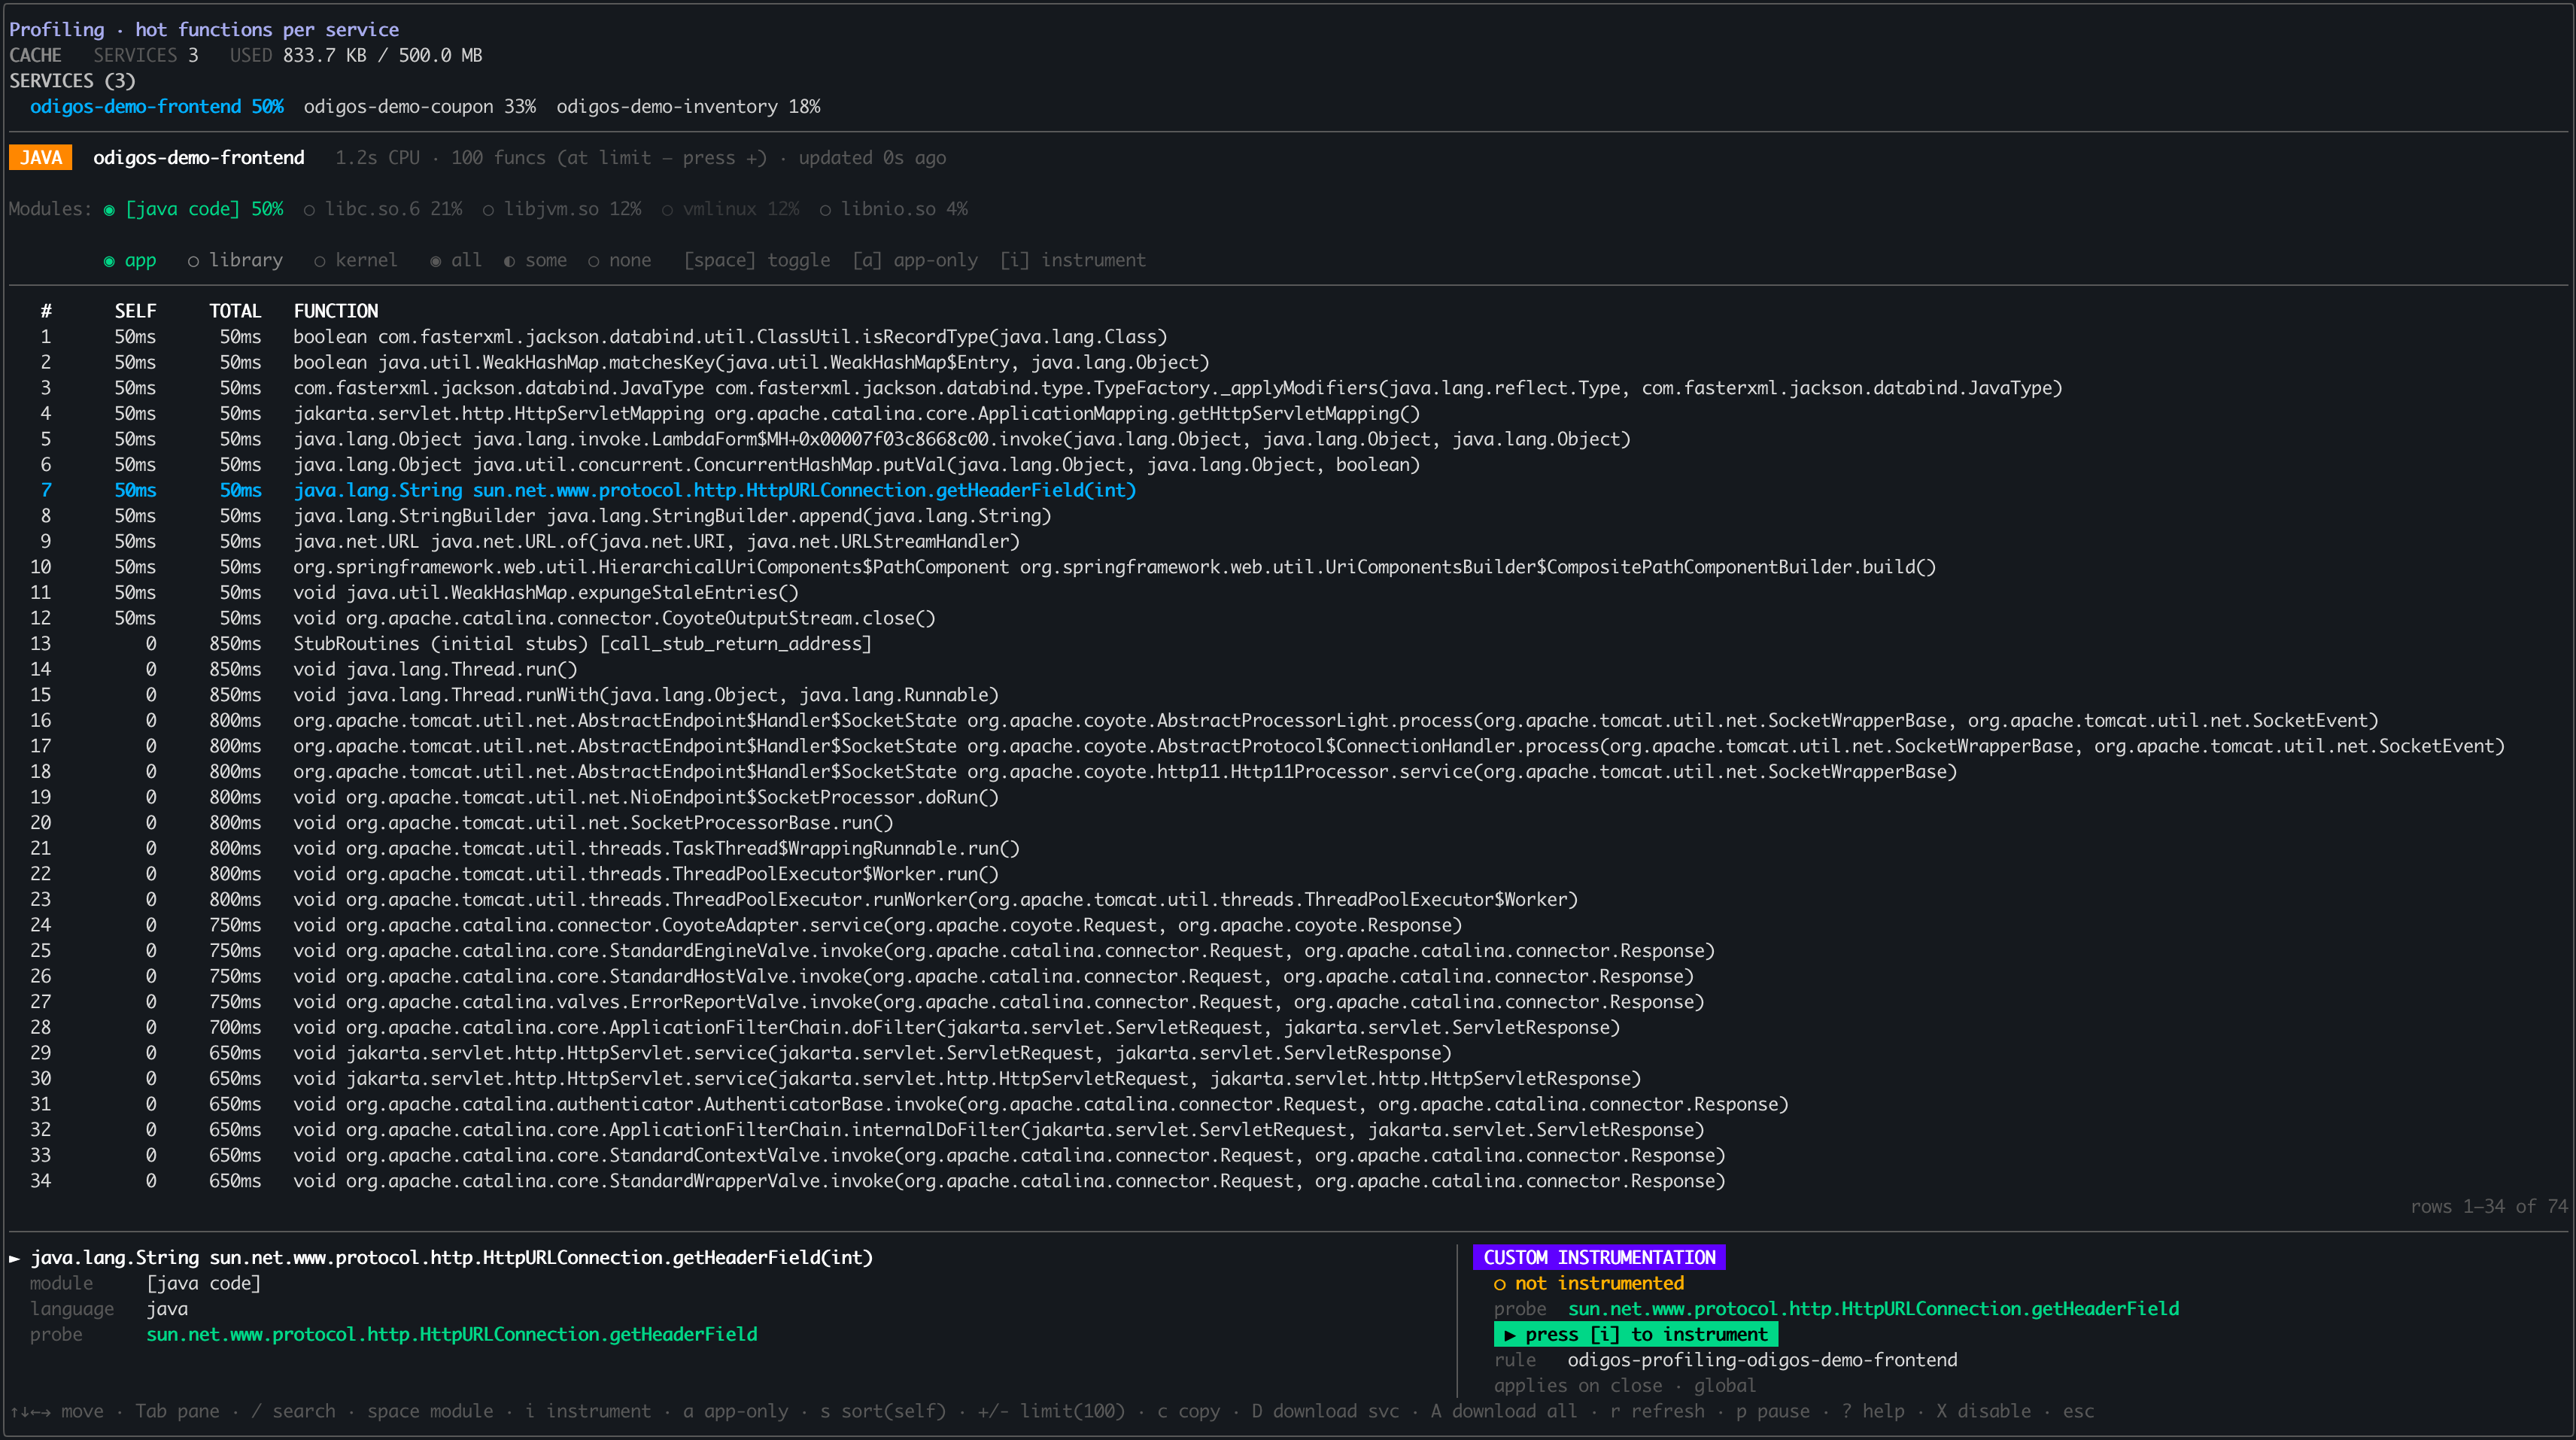
Task: Select row 24 CoyoteAdapter.service function
Action: tap(1288, 925)
